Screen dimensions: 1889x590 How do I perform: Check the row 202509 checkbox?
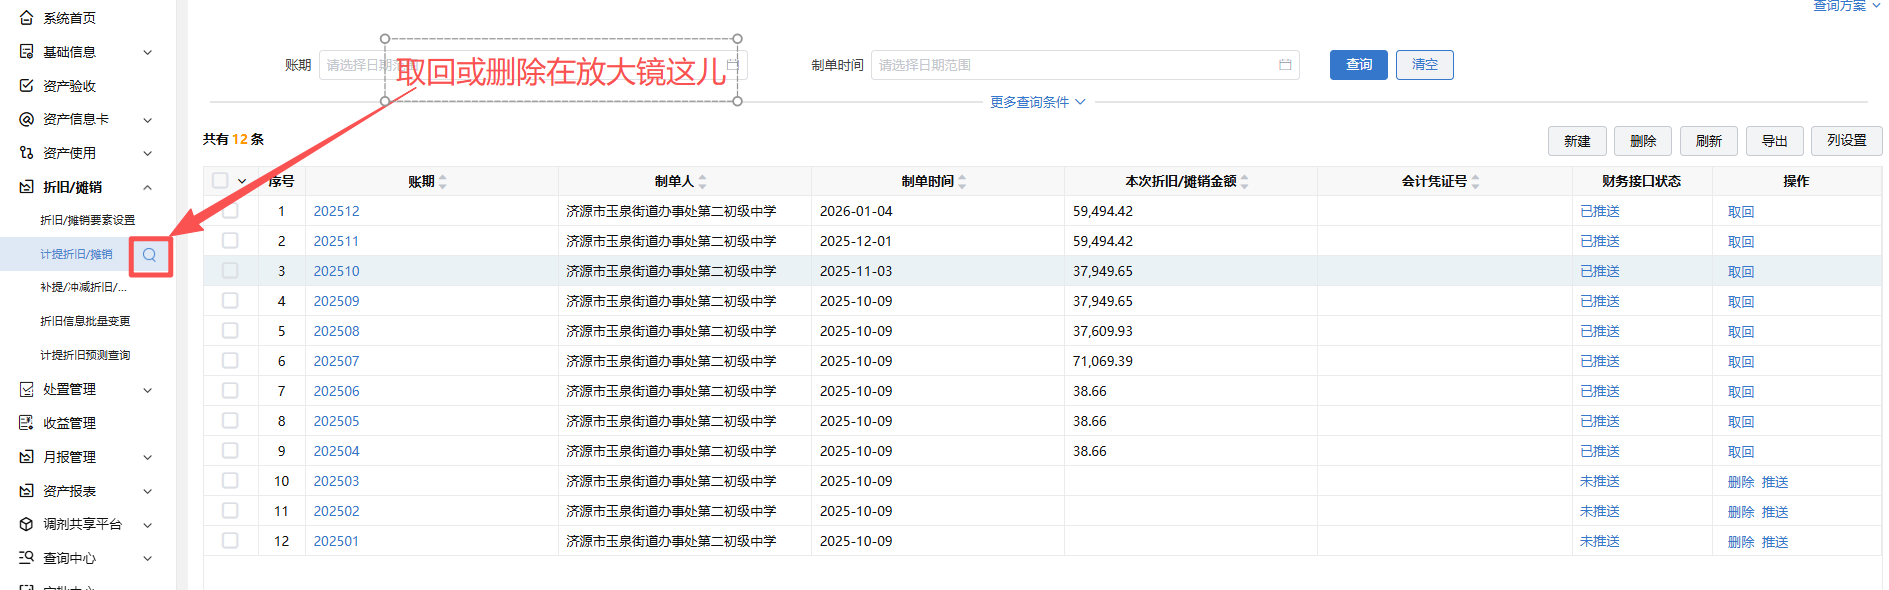(x=230, y=301)
